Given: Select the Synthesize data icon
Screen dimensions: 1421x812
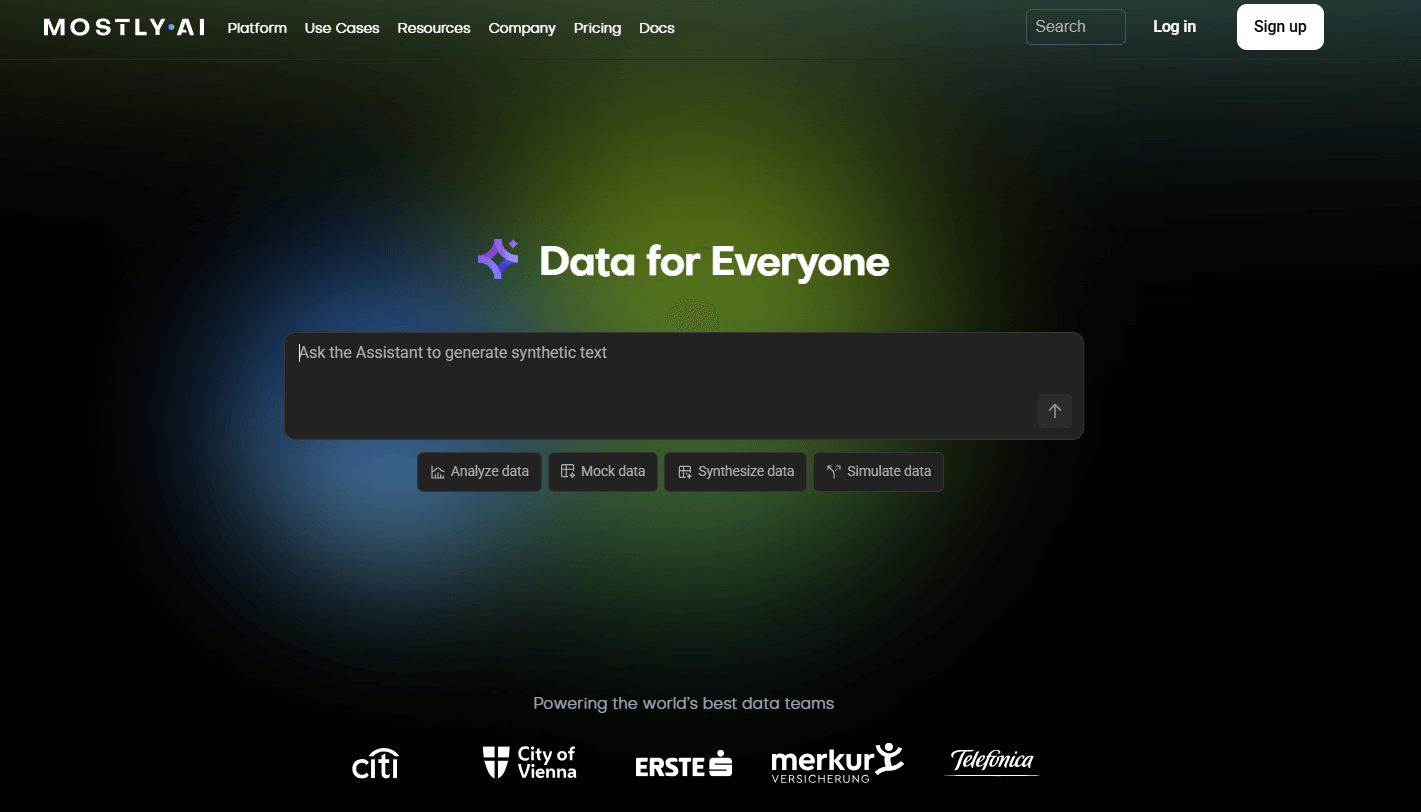Looking at the screenshot, I should tap(685, 470).
